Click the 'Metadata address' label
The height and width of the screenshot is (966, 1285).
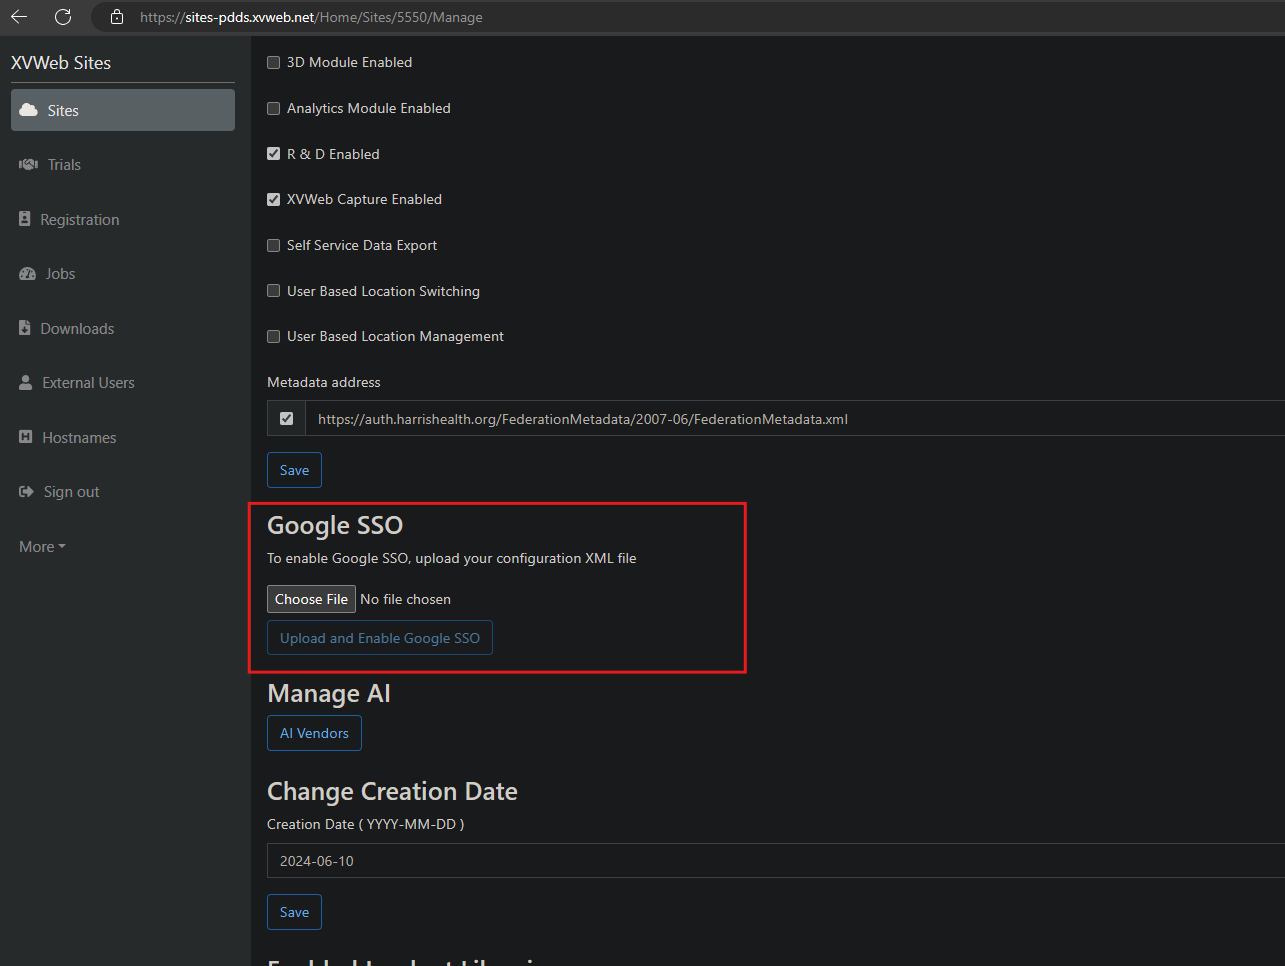click(324, 382)
